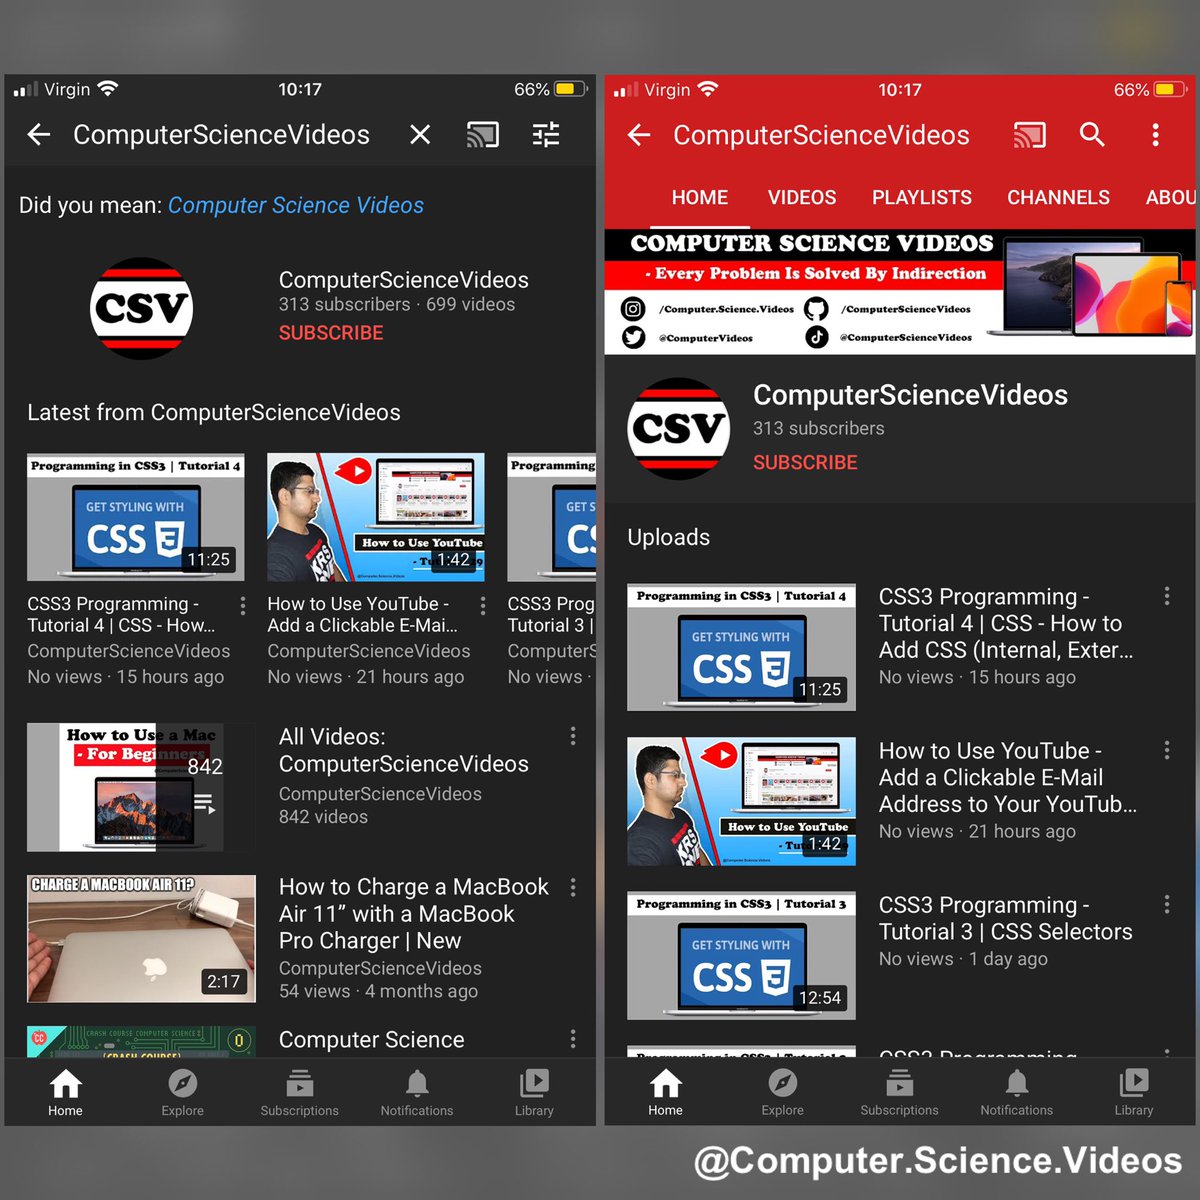Tap Subscriptions in the right bottom navigation
This screenshot has width=1200, height=1200.
tap(900, 1093)
